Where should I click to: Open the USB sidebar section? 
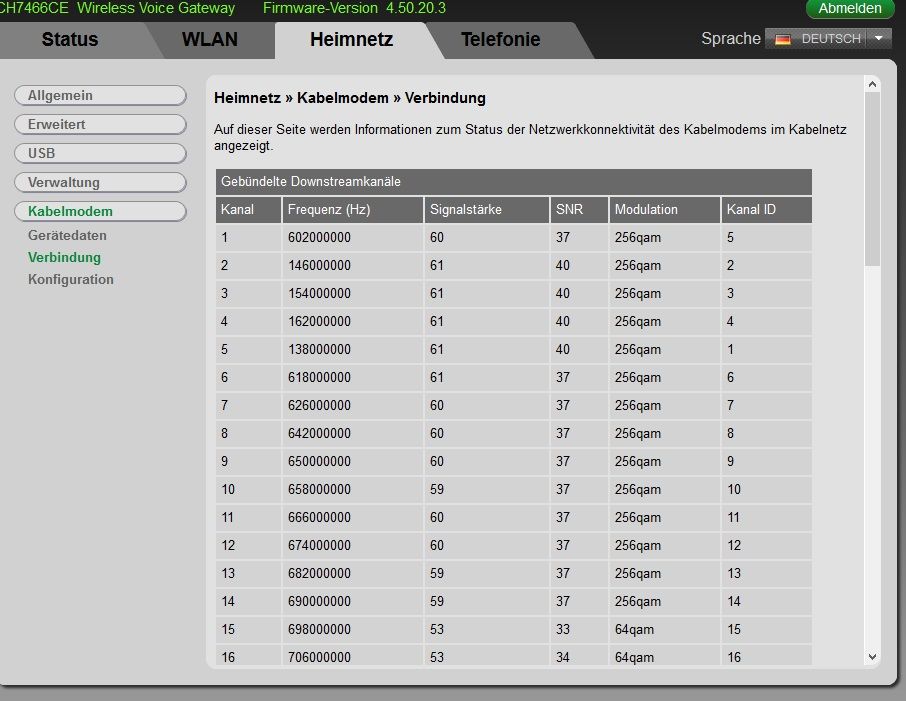pos(100,153)
